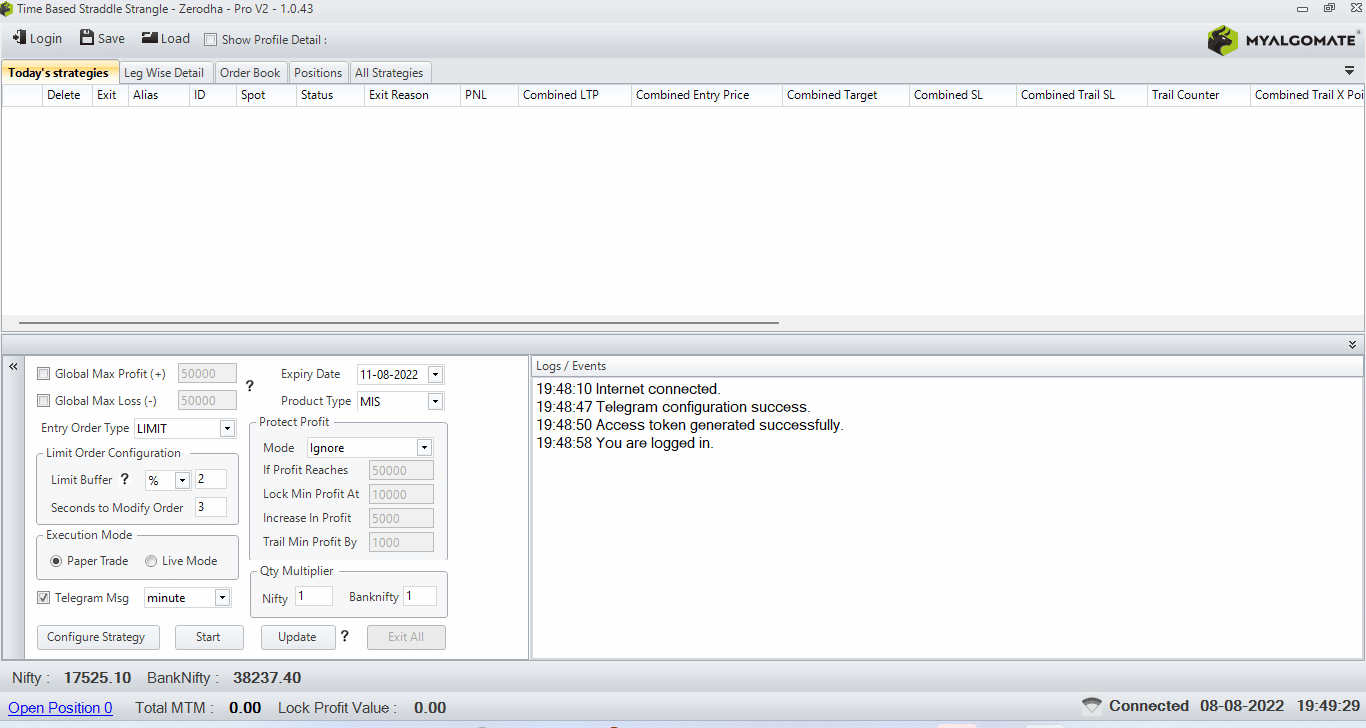This screenshot has height=728, width=1366.
Task: Enable Show Profile Detail checkbox
Action: [210, 40]
